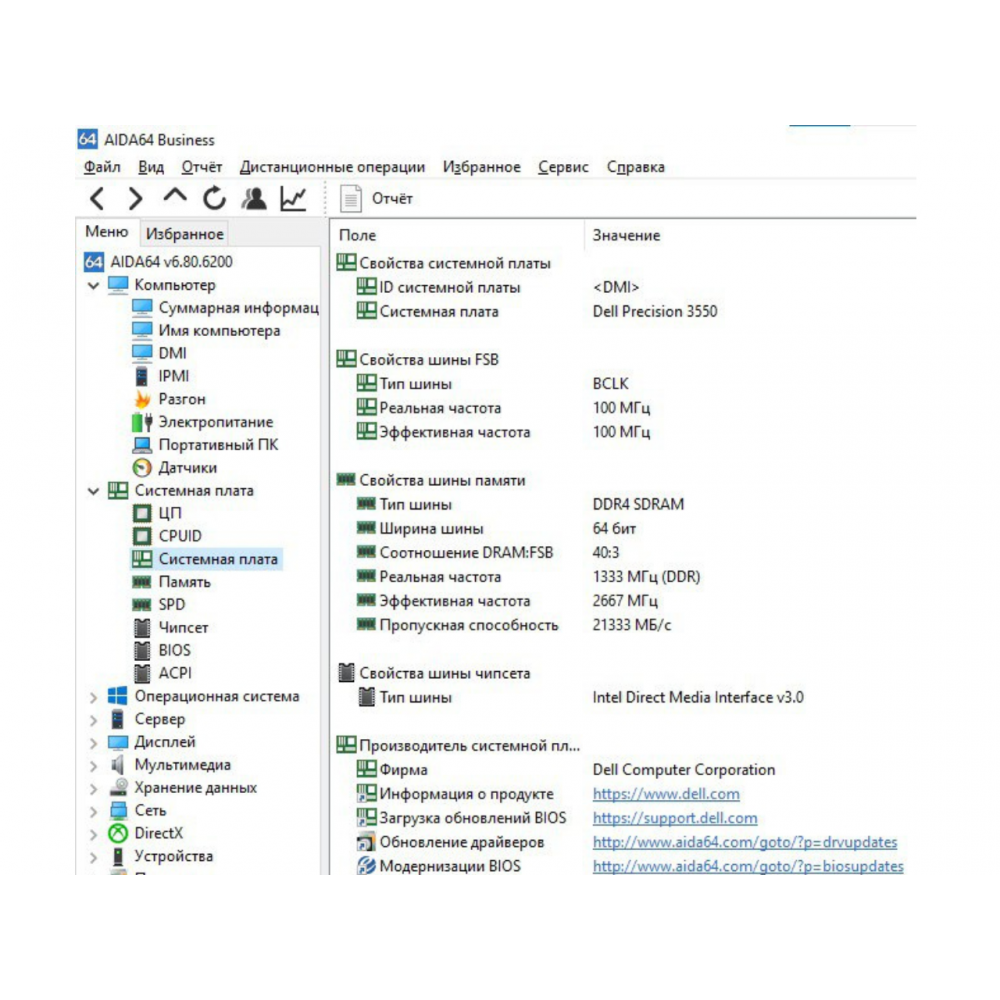Open the Файл menu
The height and width of the screenshot is (1000, 1000).
pos(102,167)
